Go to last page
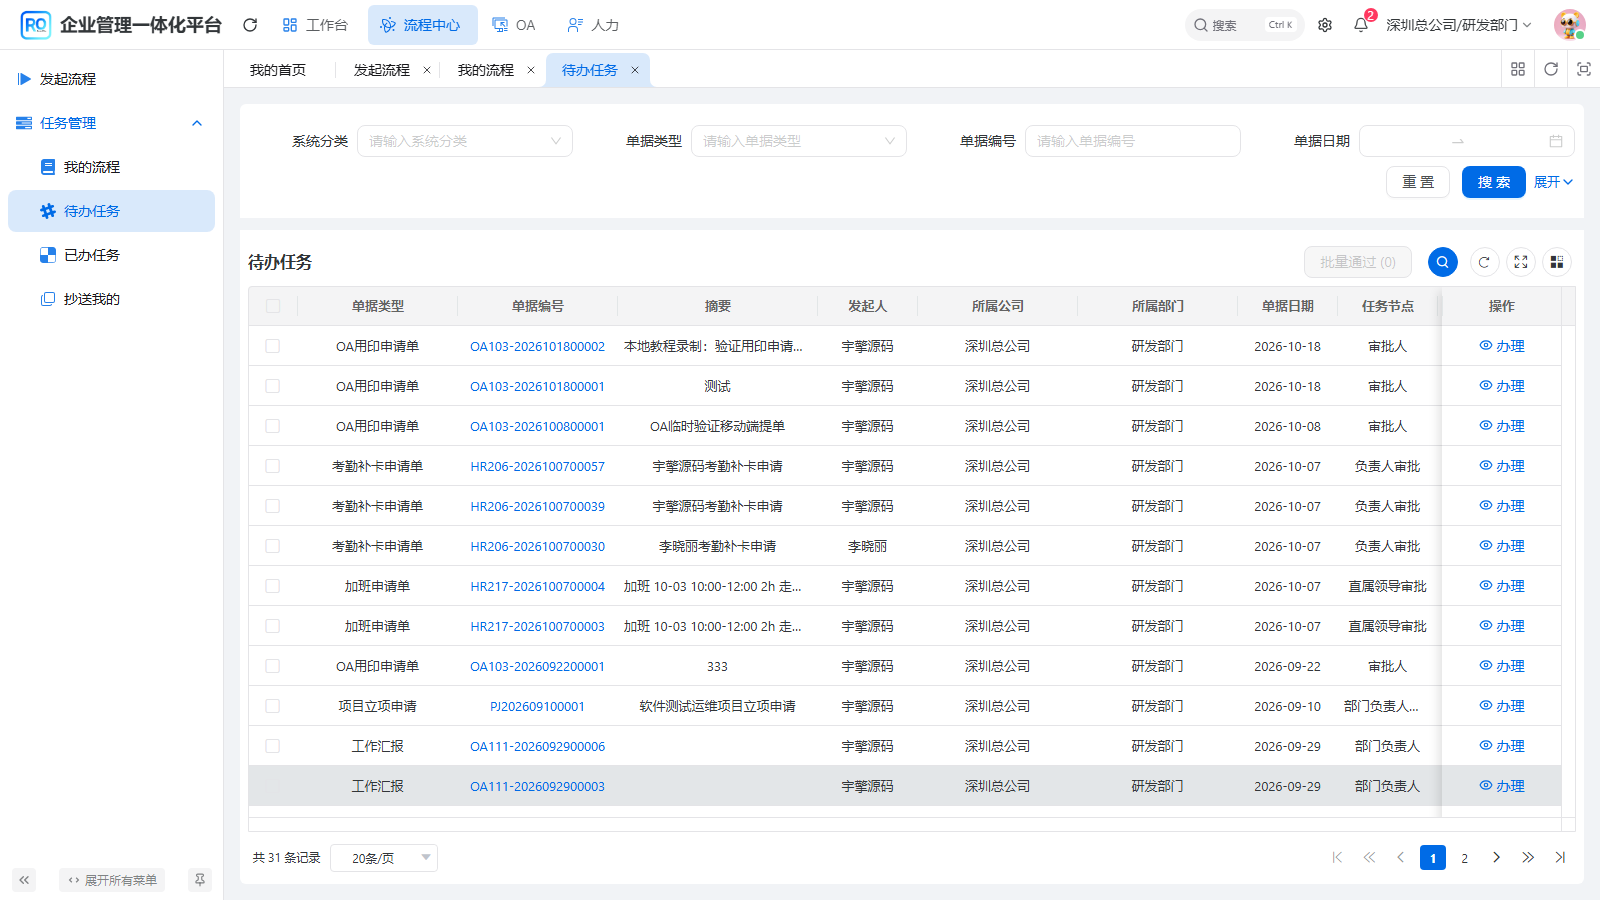 (1560, 858)
